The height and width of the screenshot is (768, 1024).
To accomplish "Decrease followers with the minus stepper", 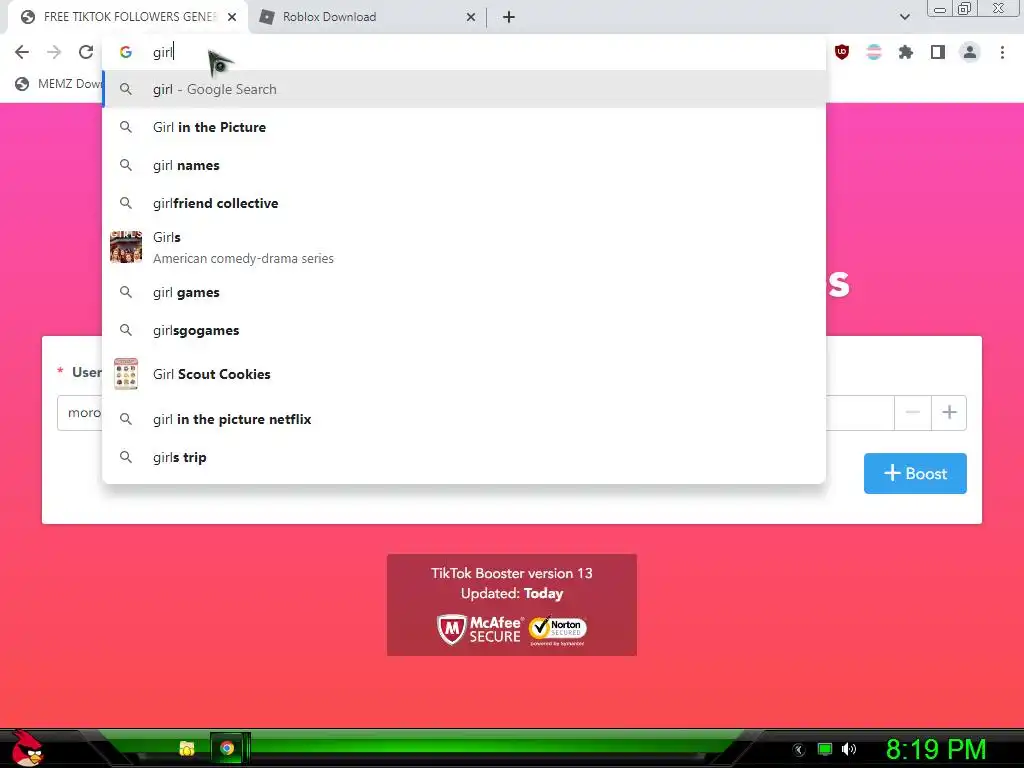I will click(912, 412).
